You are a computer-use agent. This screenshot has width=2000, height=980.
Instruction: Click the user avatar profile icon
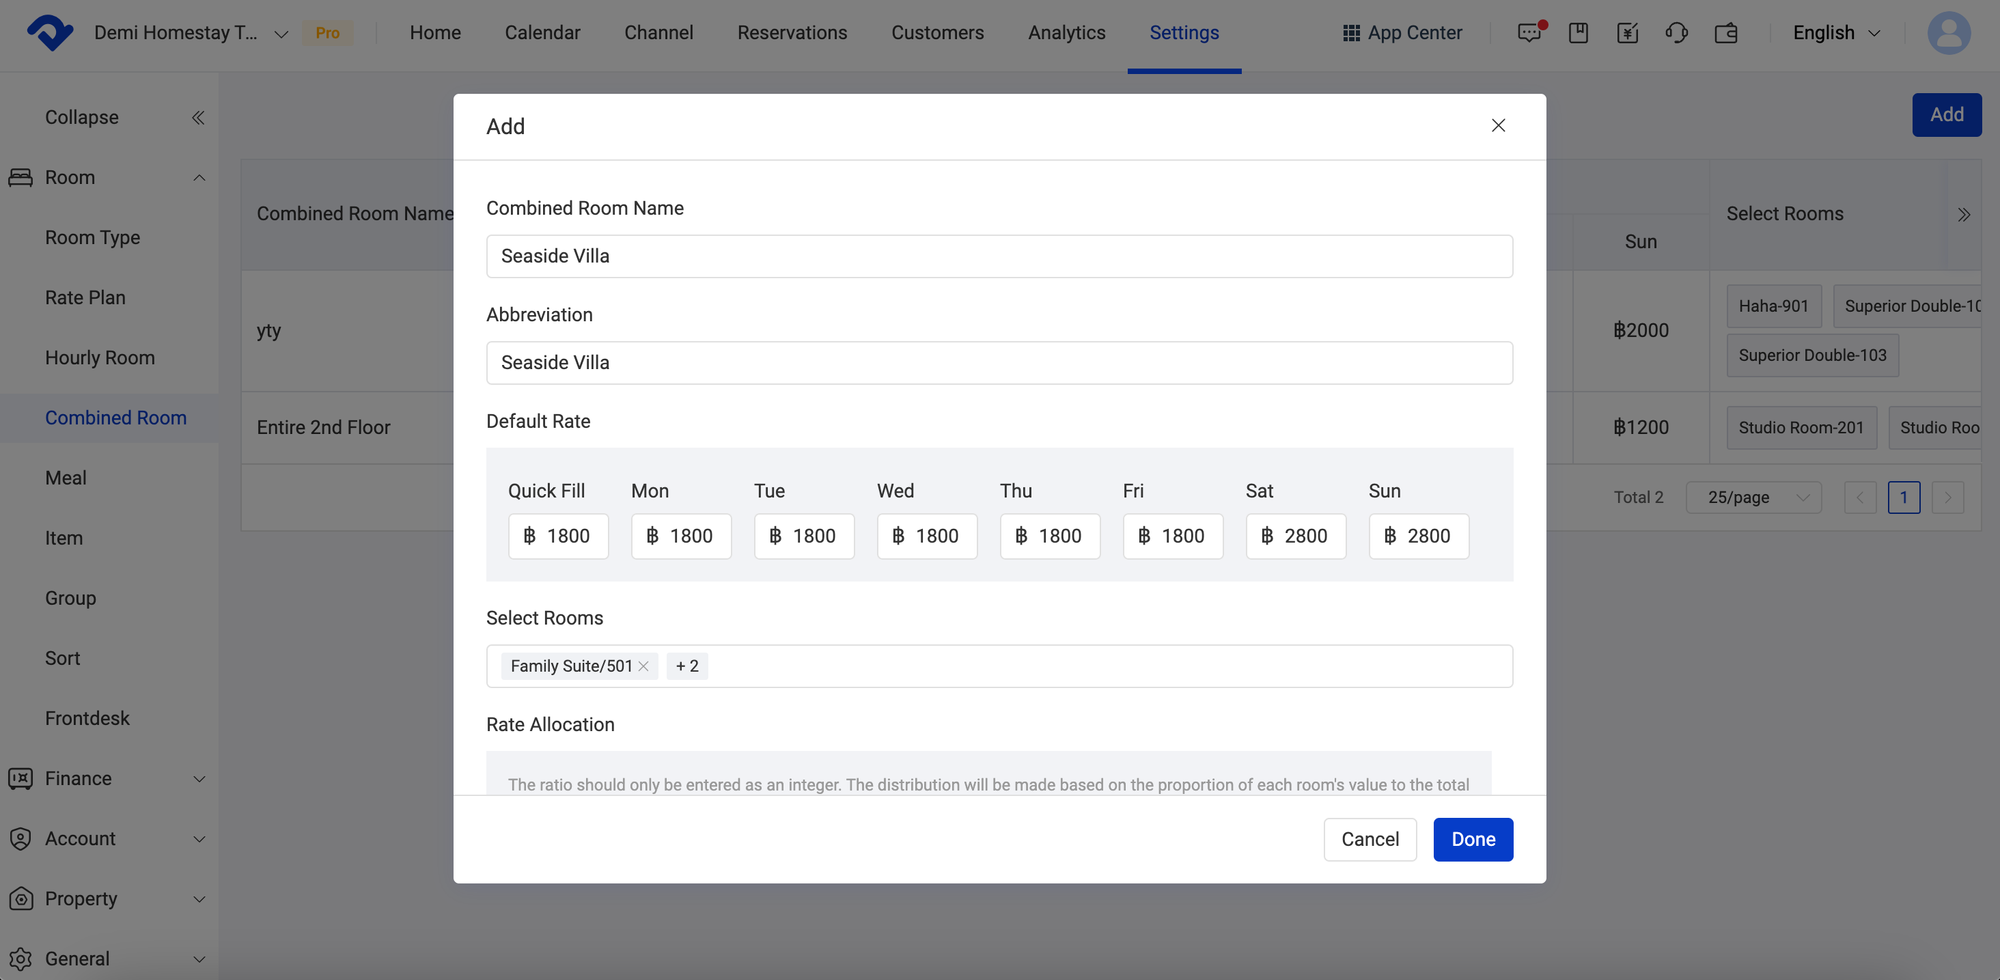pos(1948,33)
